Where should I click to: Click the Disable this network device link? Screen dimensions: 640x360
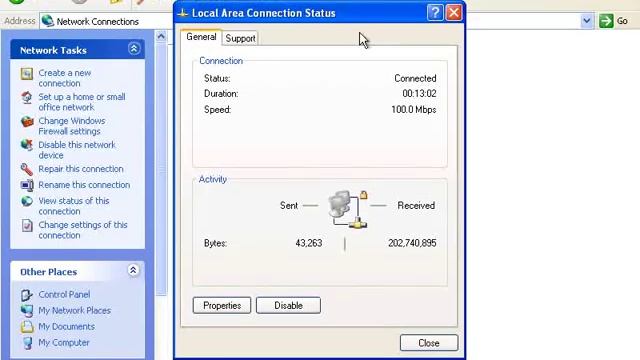point(77,150)
